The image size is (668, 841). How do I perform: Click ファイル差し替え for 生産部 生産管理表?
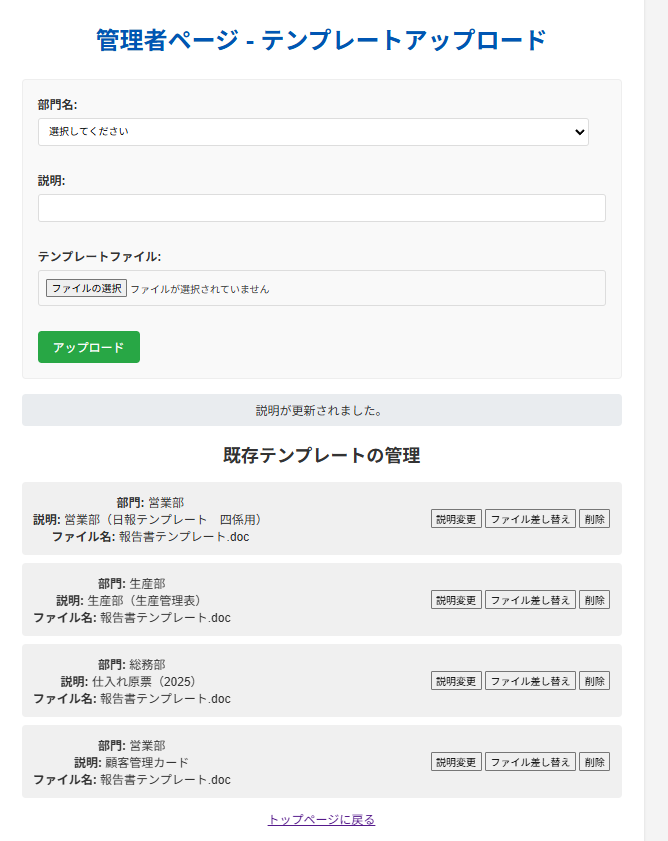(x=530, y=600)
